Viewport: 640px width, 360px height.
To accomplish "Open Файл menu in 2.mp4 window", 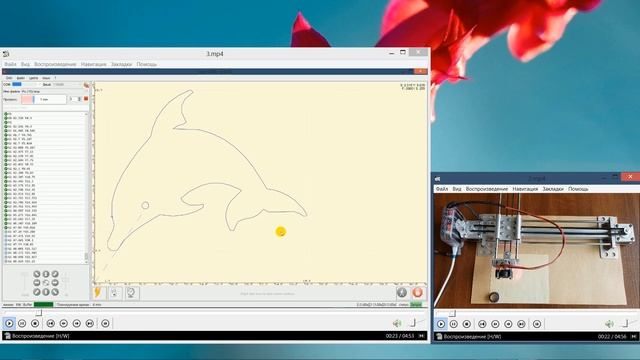I will coord(442,189).
